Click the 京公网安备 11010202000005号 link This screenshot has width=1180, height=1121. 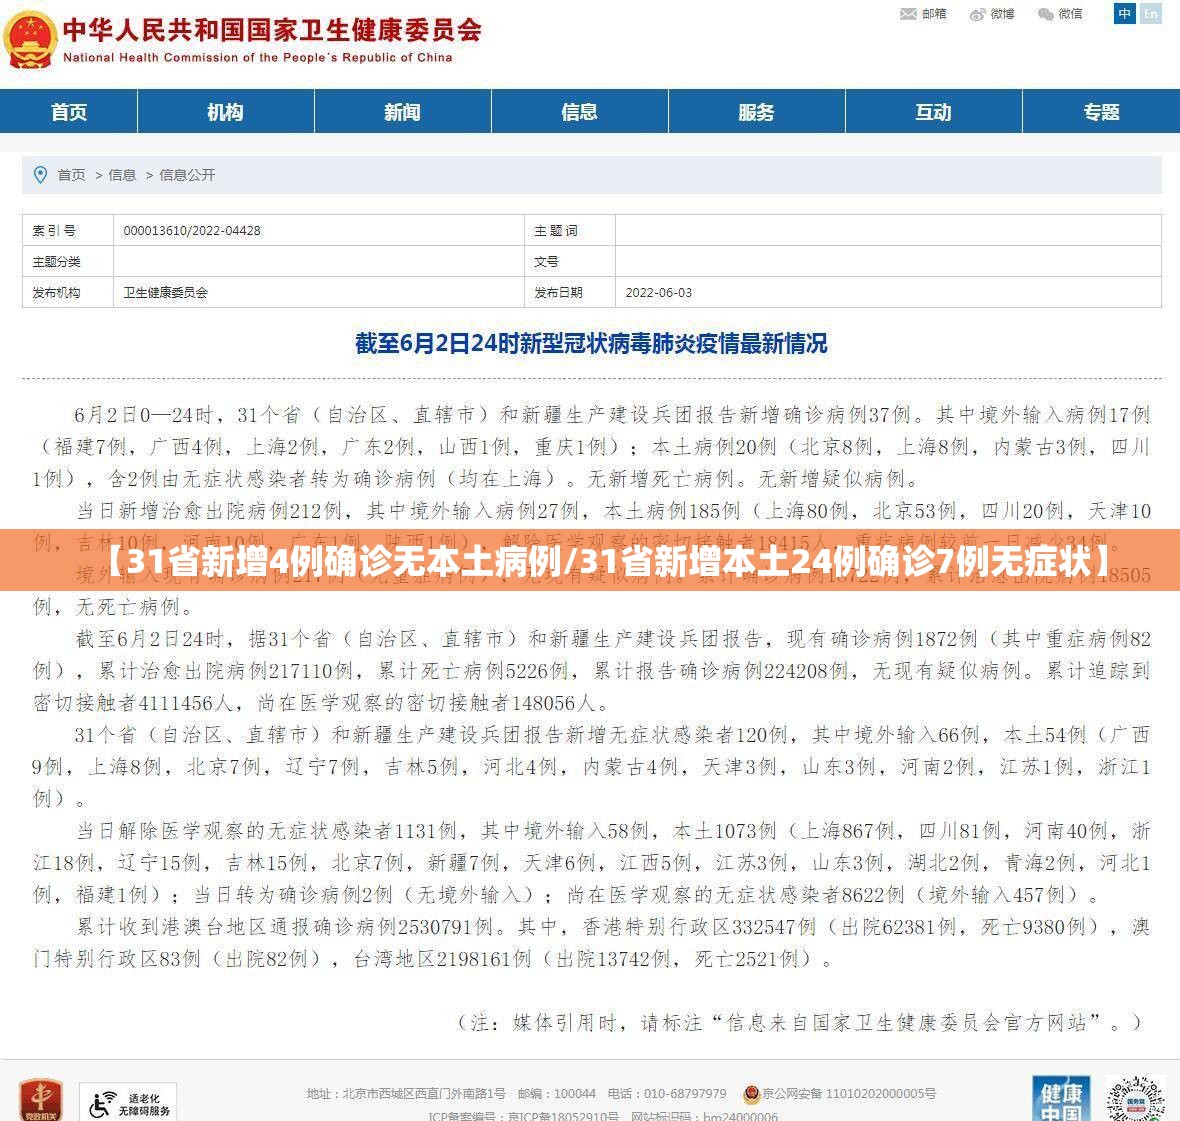[x=849, y=1093]
